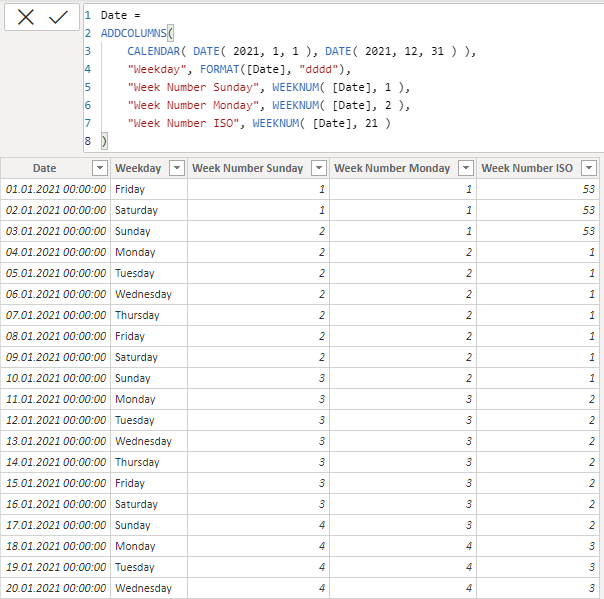Click first DATE function on line 3

click(206, 51)
